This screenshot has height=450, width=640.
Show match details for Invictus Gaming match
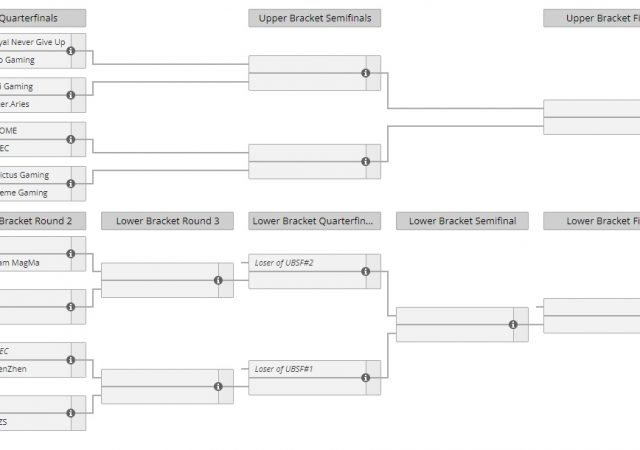(x=71, y=183)
